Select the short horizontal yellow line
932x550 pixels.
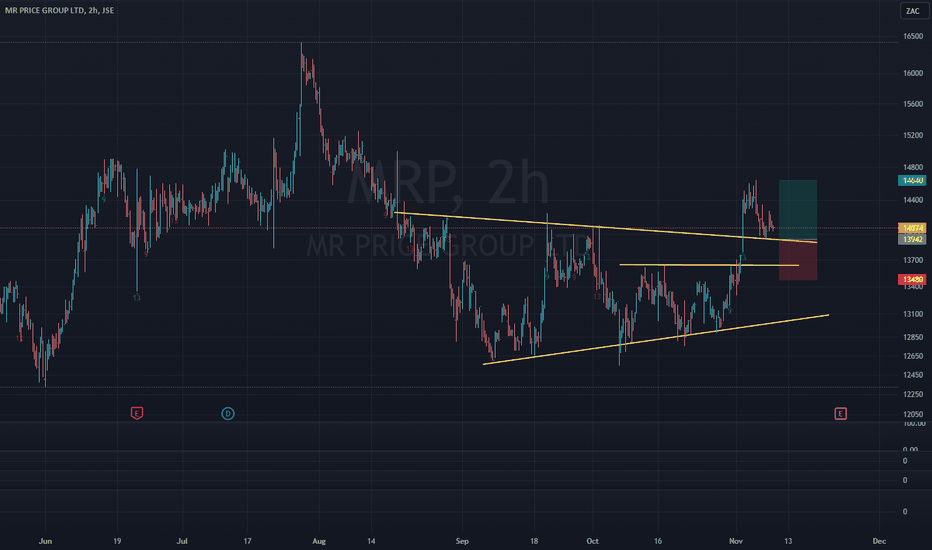(709, 265)
